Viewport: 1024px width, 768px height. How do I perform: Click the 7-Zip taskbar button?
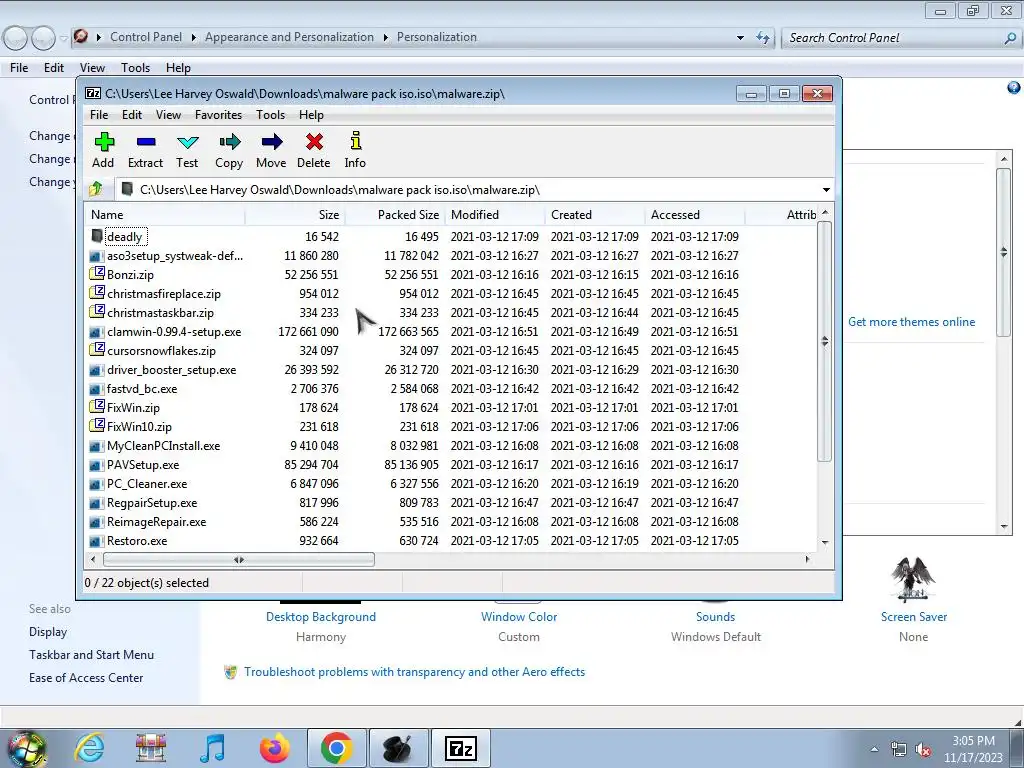pos(460,748)
